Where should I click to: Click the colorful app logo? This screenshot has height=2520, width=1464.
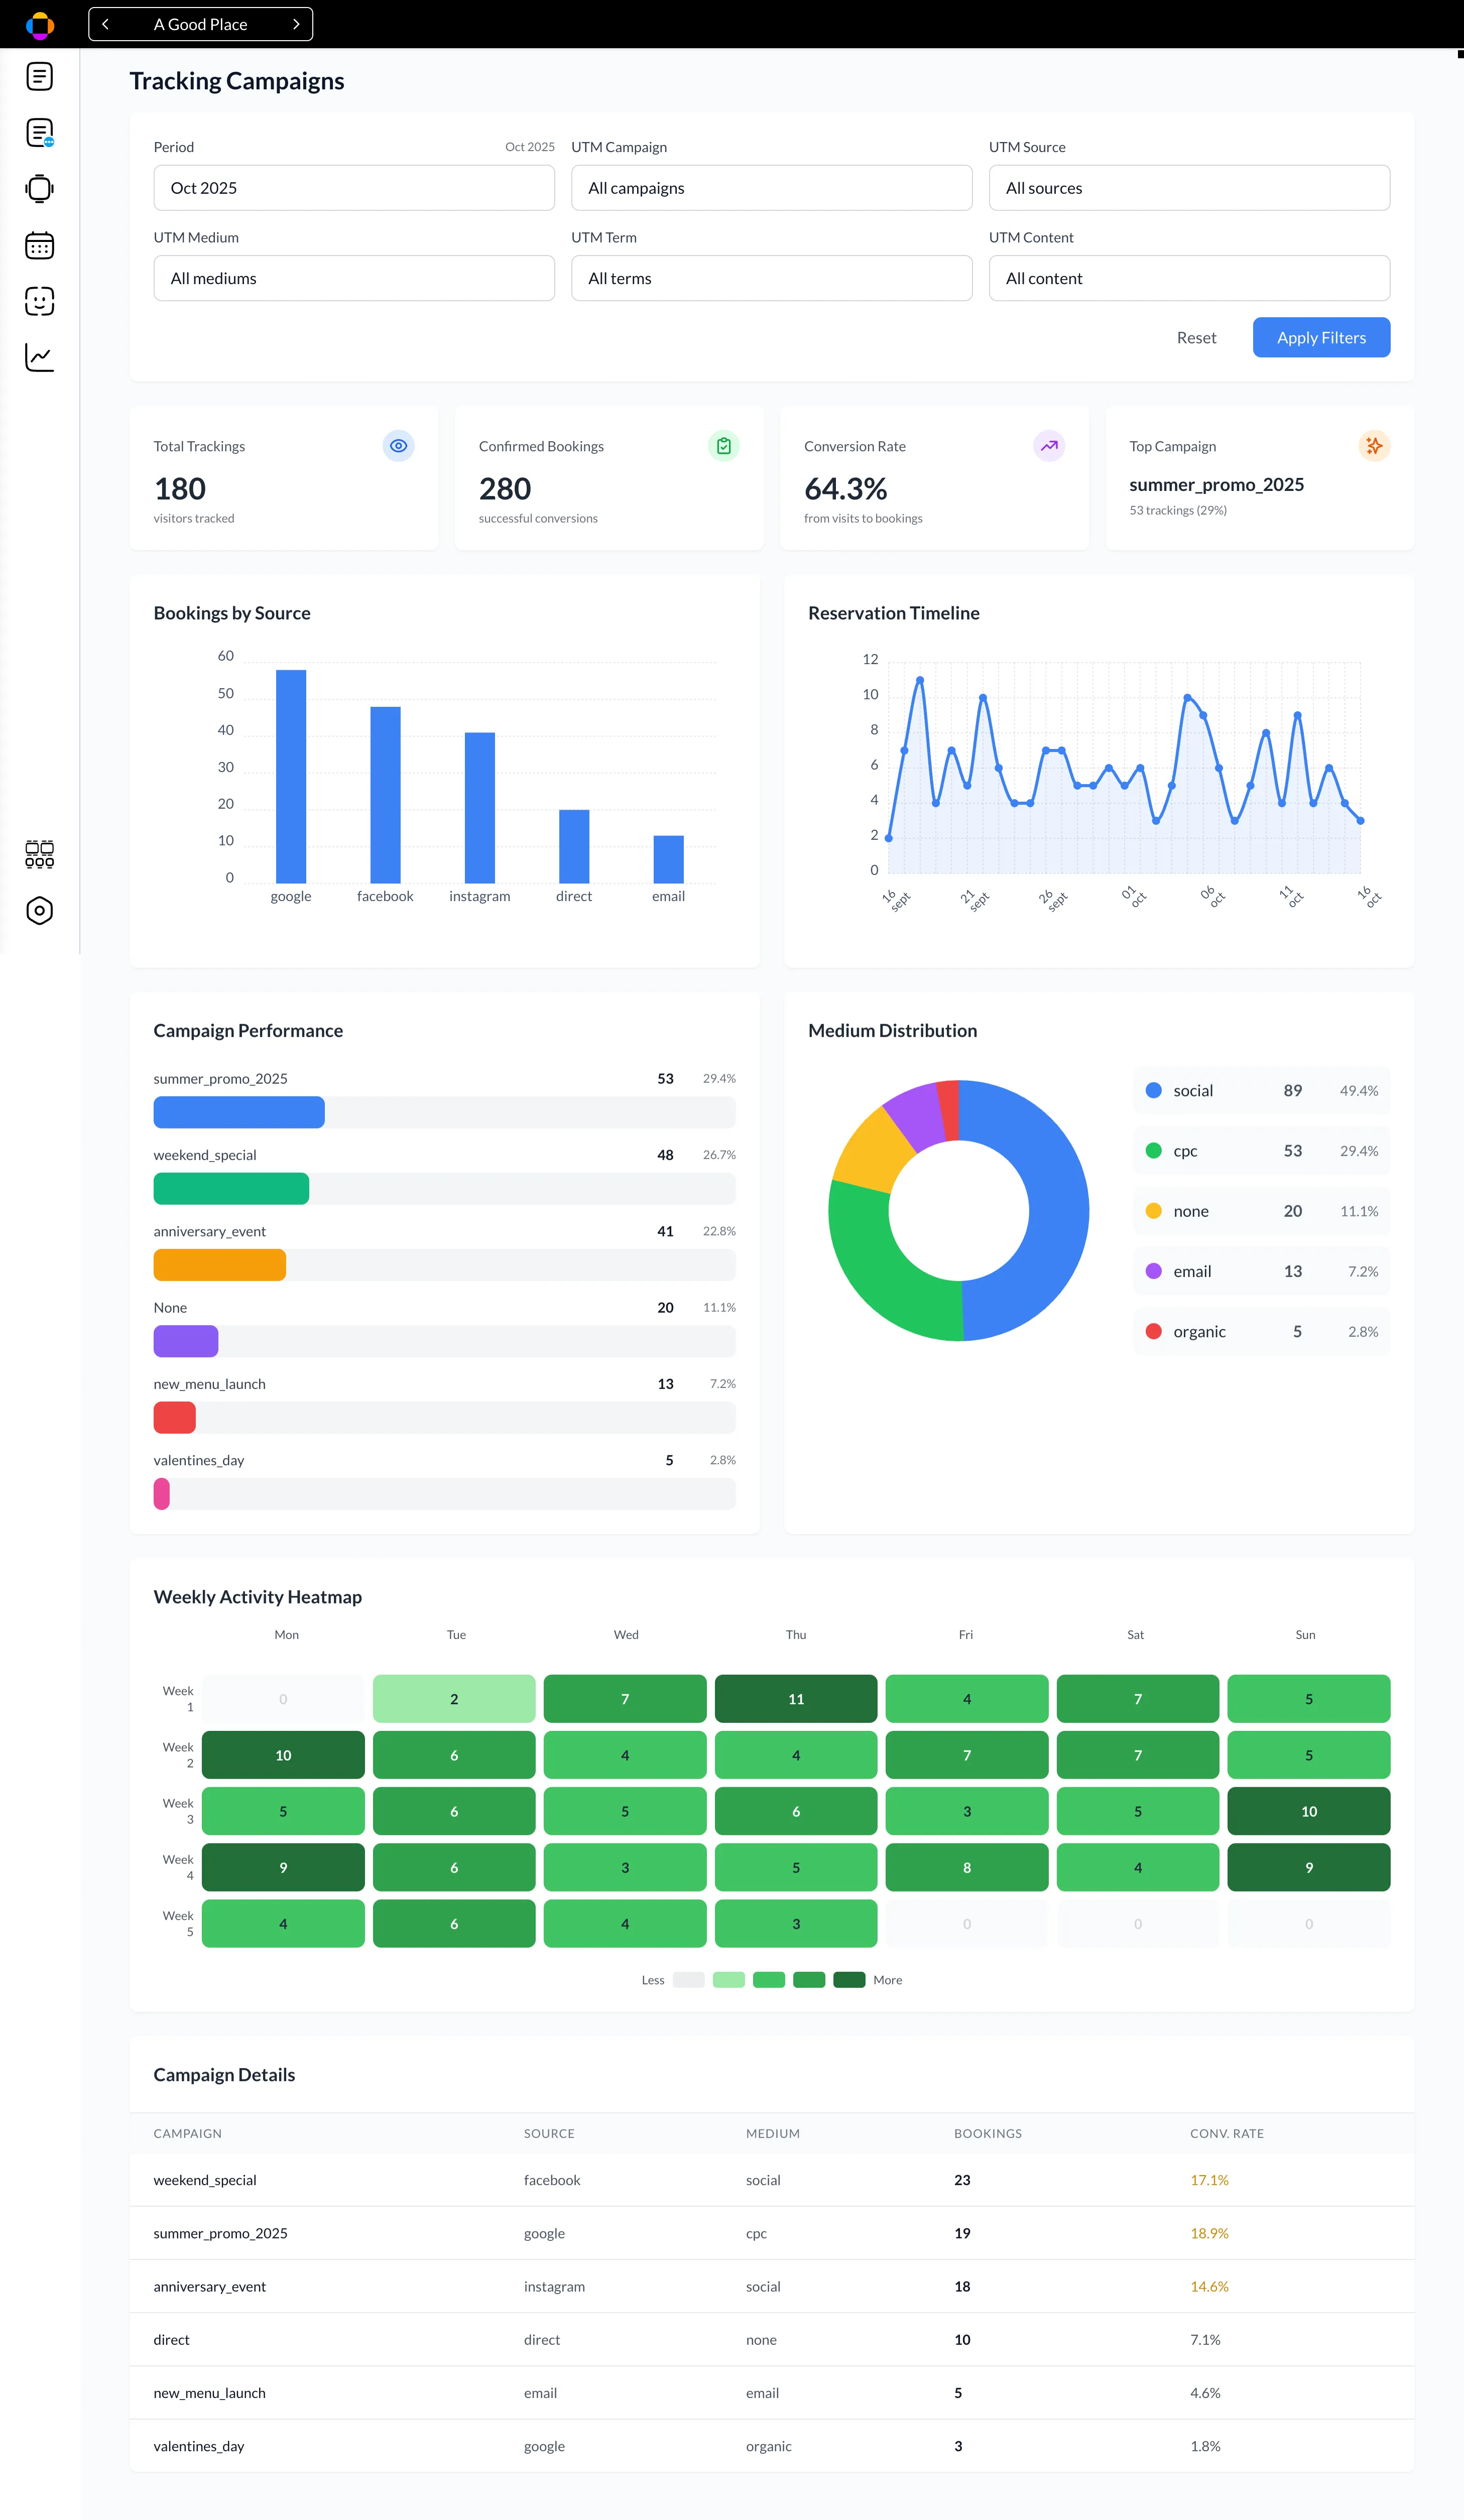pos(39,25)
